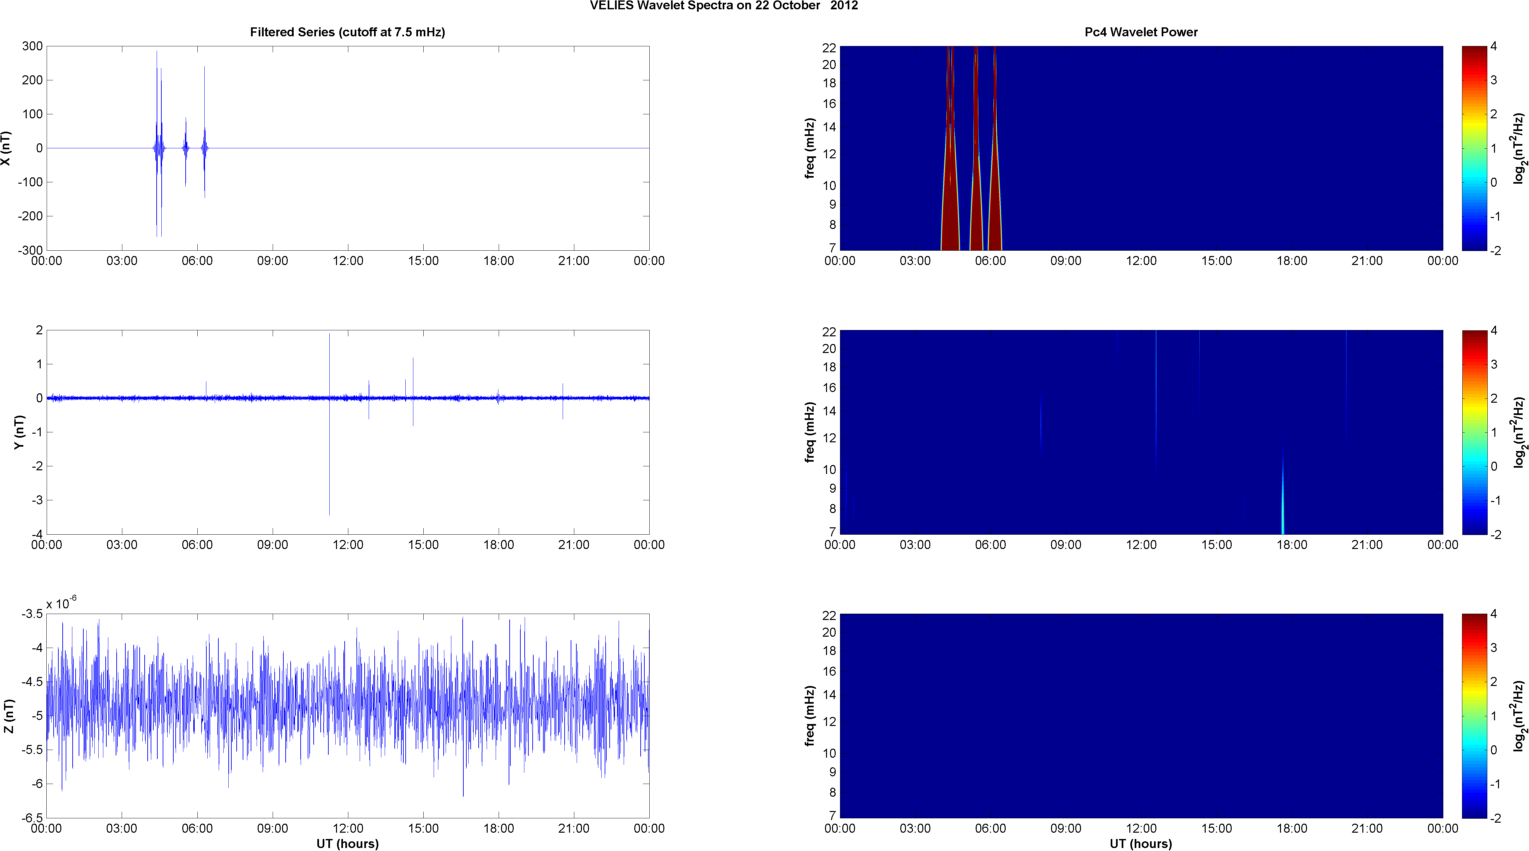Click the 'freq (mHz)' label of the bottom spectrum
Screen dimensions: 1529x851
tap(809, 716)
